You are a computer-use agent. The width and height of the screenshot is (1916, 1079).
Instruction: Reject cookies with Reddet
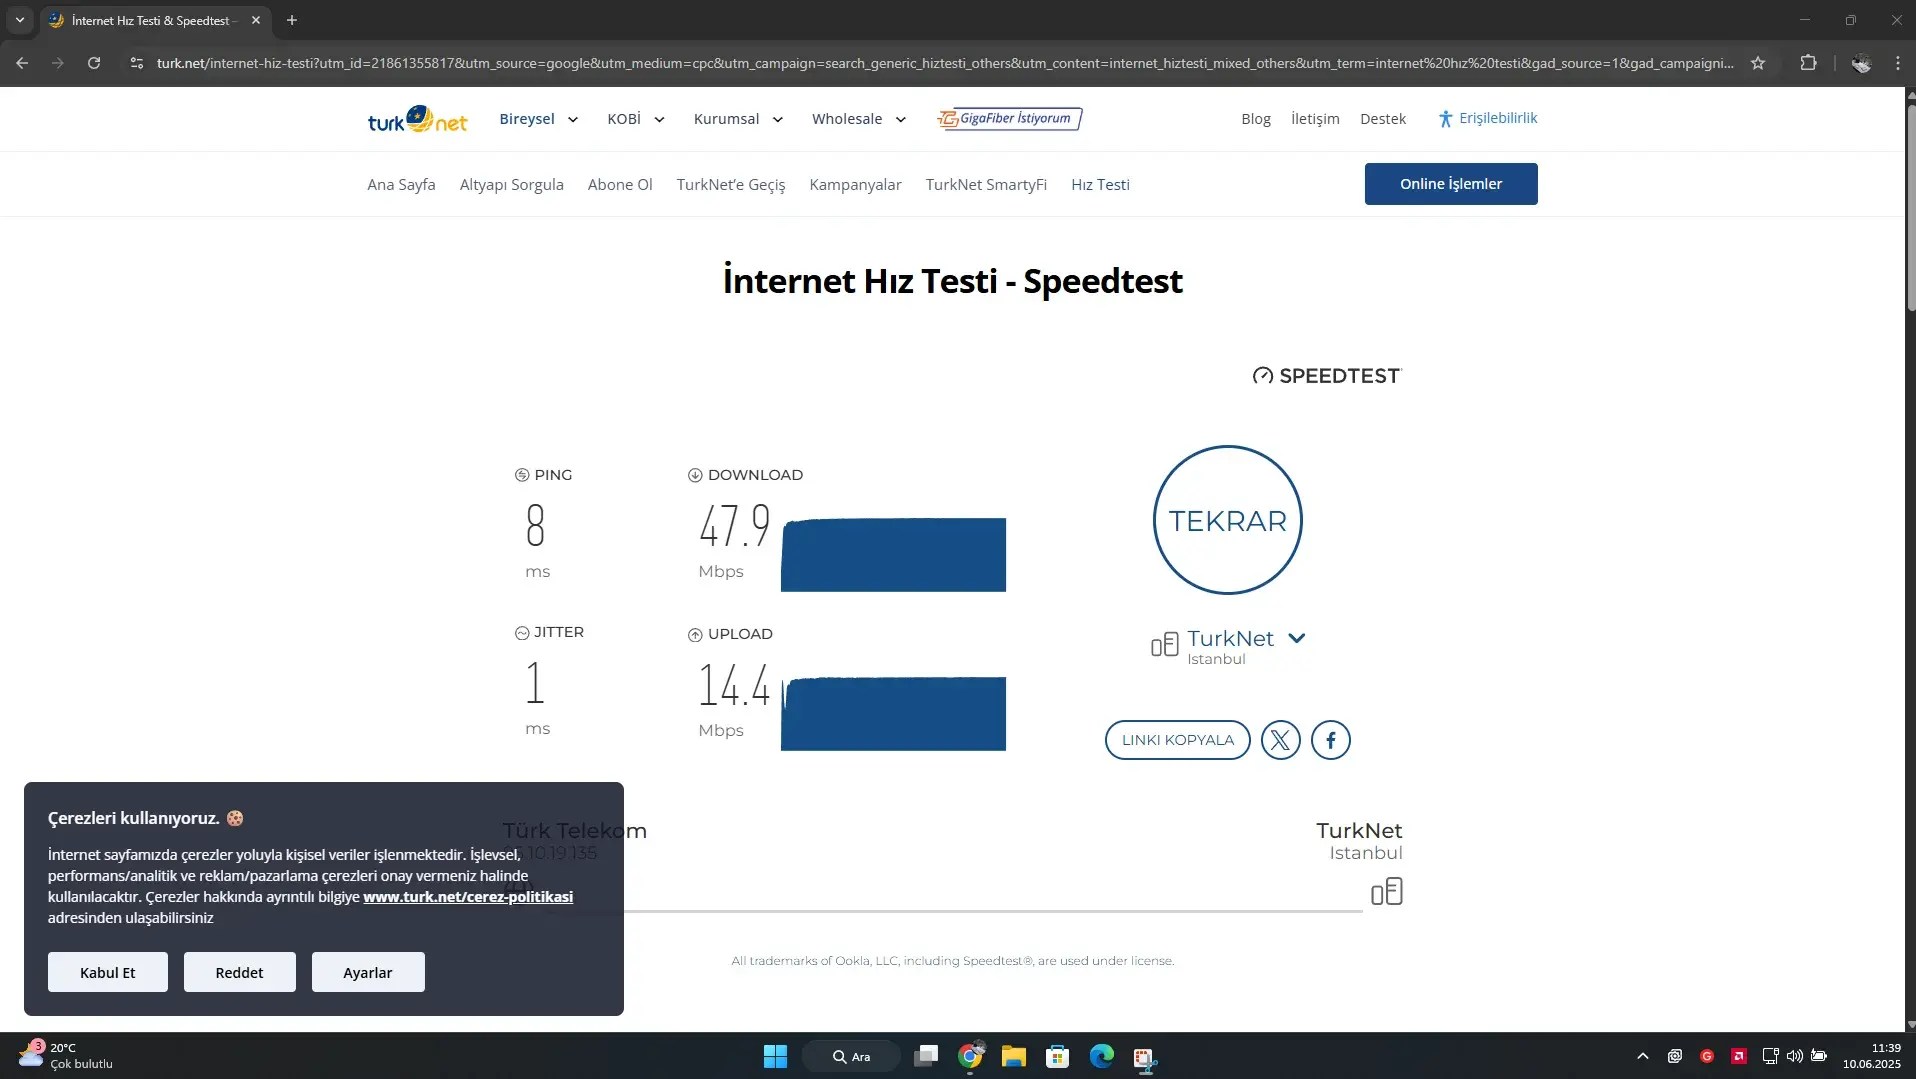240,972
